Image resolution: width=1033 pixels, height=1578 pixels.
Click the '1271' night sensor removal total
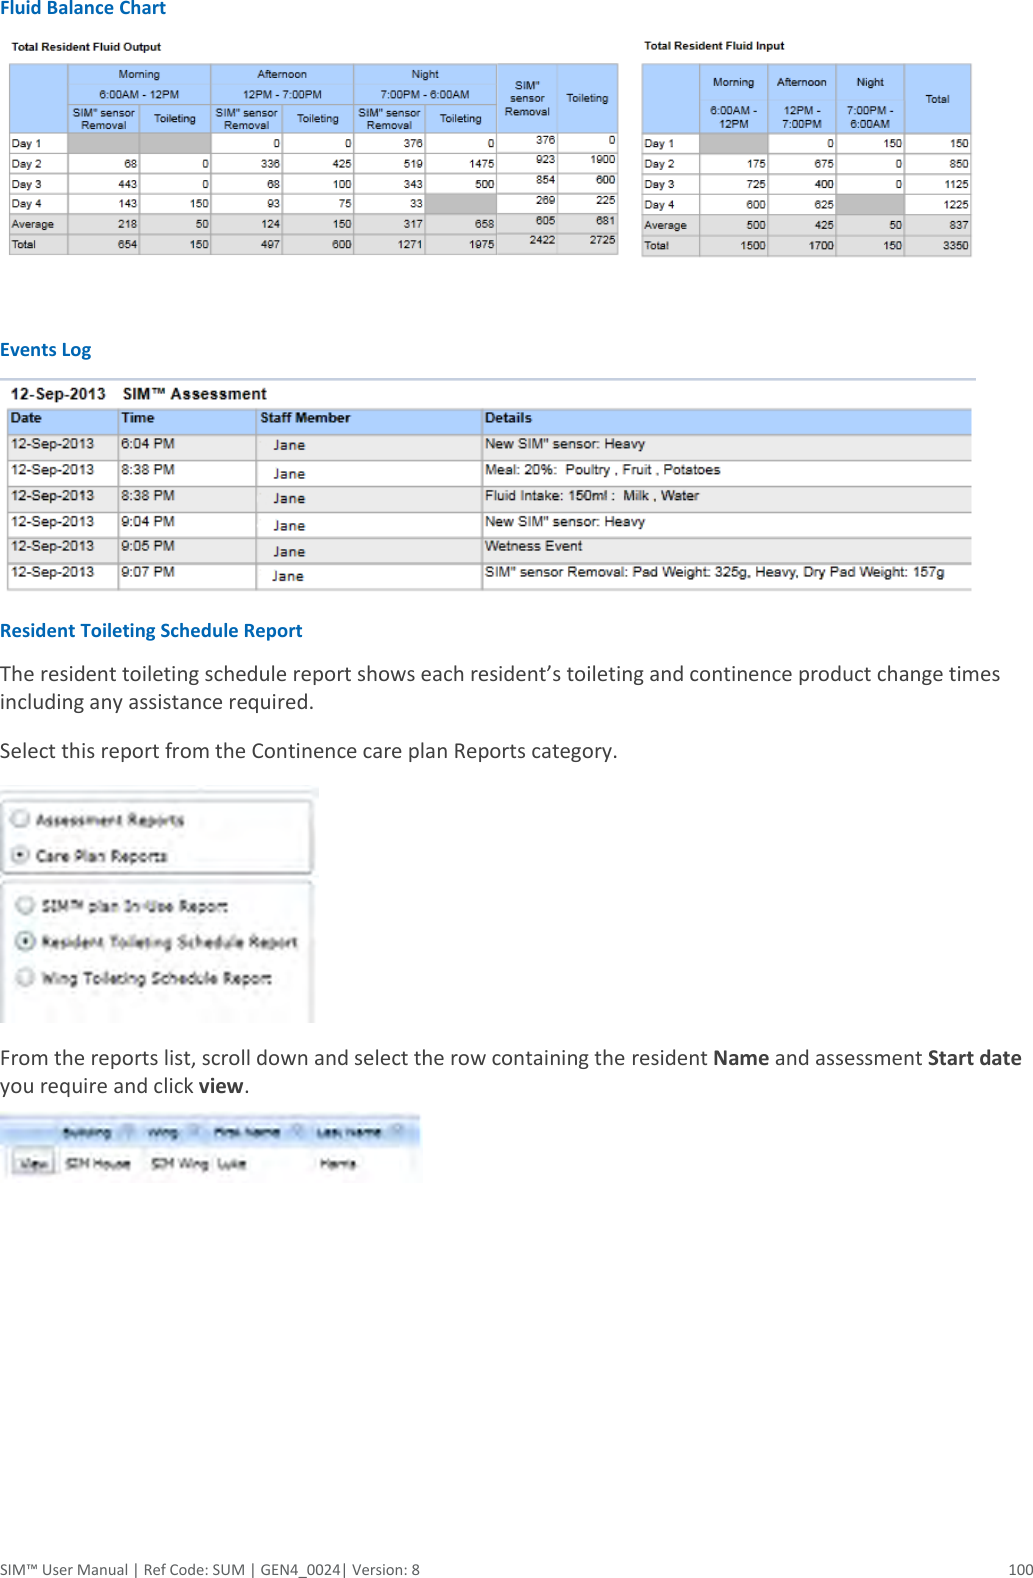pos(410,244)
